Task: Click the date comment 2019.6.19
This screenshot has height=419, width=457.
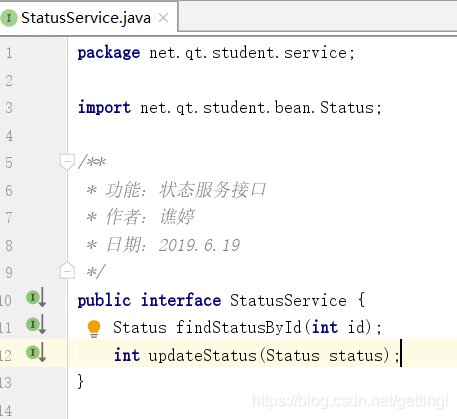Action: 199,245
